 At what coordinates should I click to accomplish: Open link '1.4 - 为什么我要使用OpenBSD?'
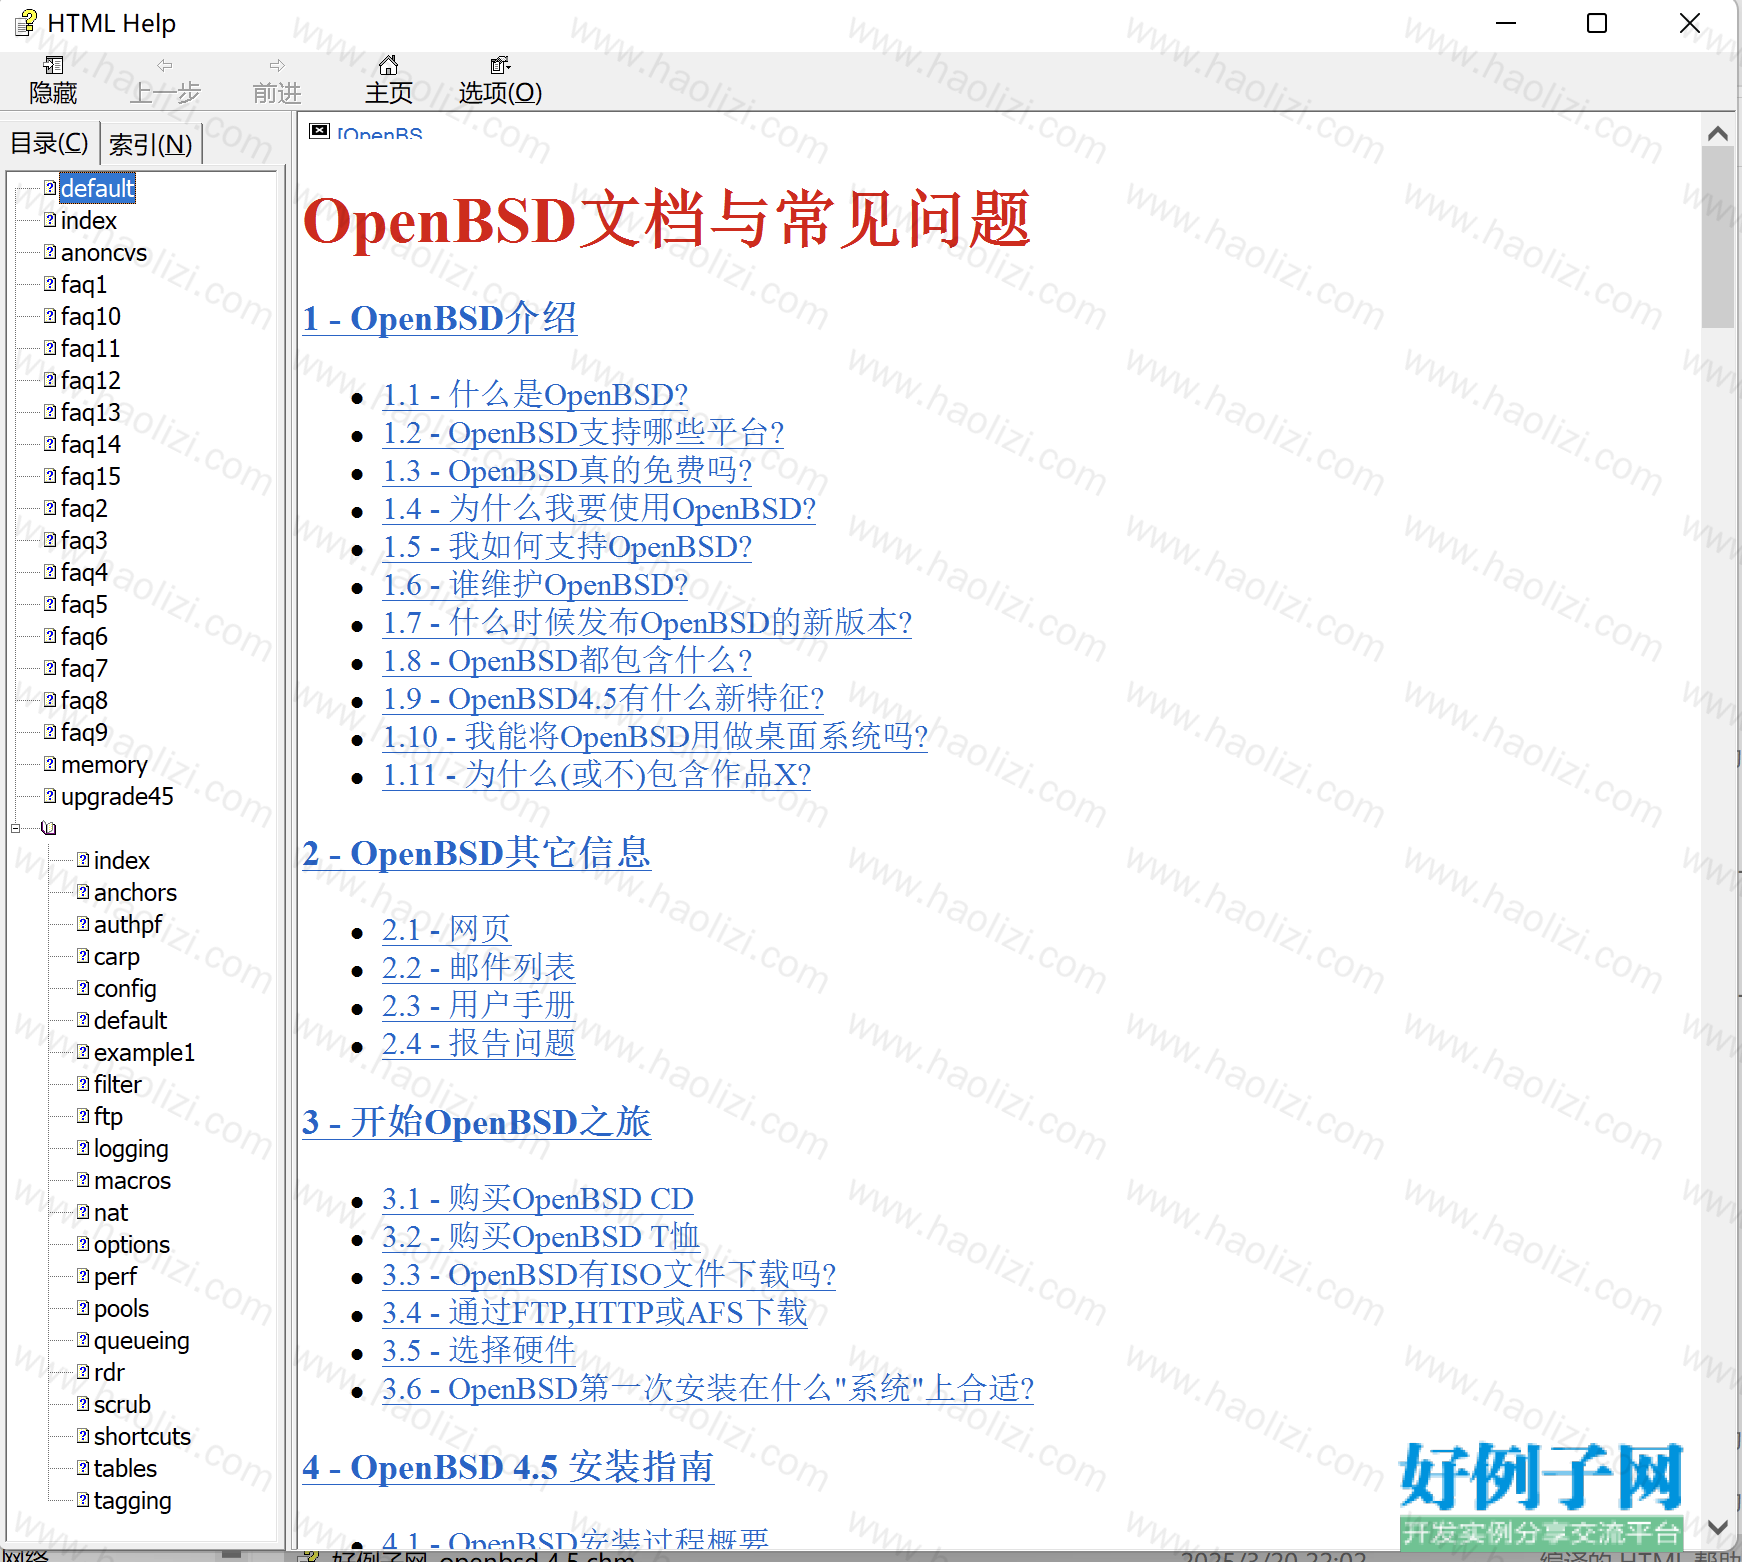[x=599, y=508]
